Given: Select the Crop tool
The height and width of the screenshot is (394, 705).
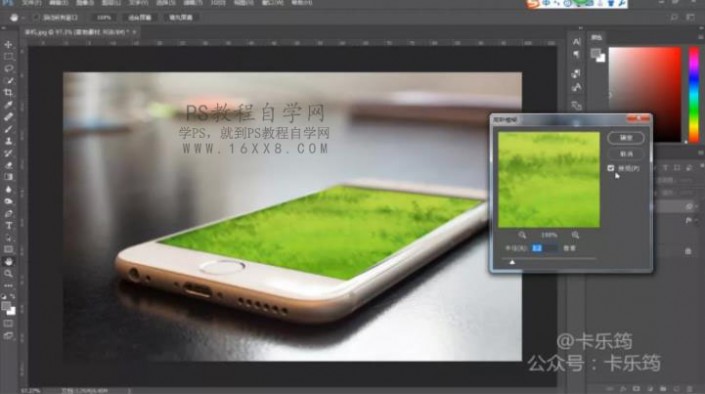Looking at the screenshot, I should point(9,93).
